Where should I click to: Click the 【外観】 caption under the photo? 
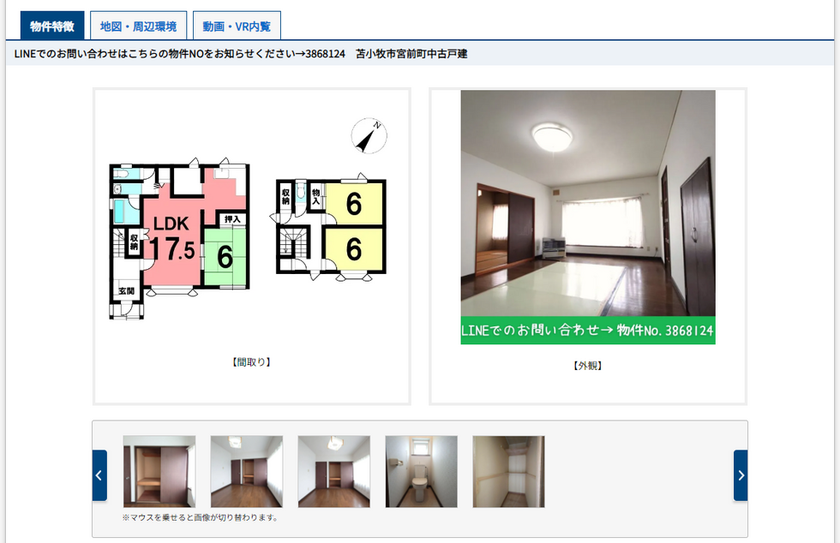pyautogui.click(x=588, y=366)
